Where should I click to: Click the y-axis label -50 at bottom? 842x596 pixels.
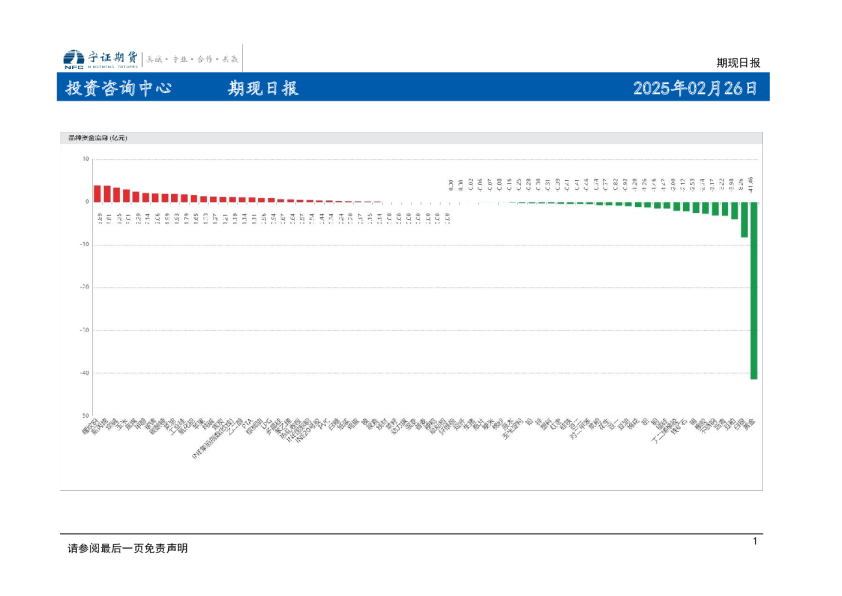tap(84, 415)
